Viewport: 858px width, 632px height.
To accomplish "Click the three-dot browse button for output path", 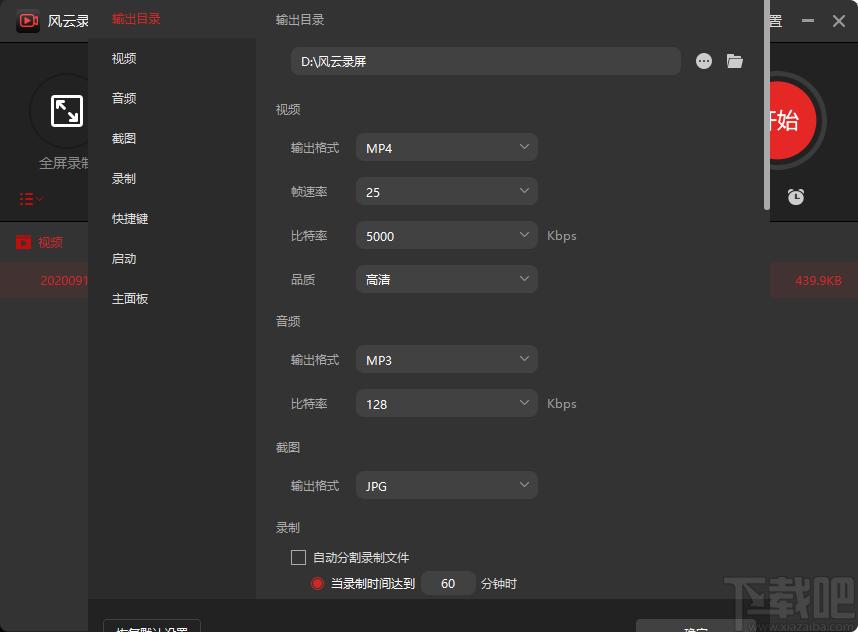I will (704, 61).
